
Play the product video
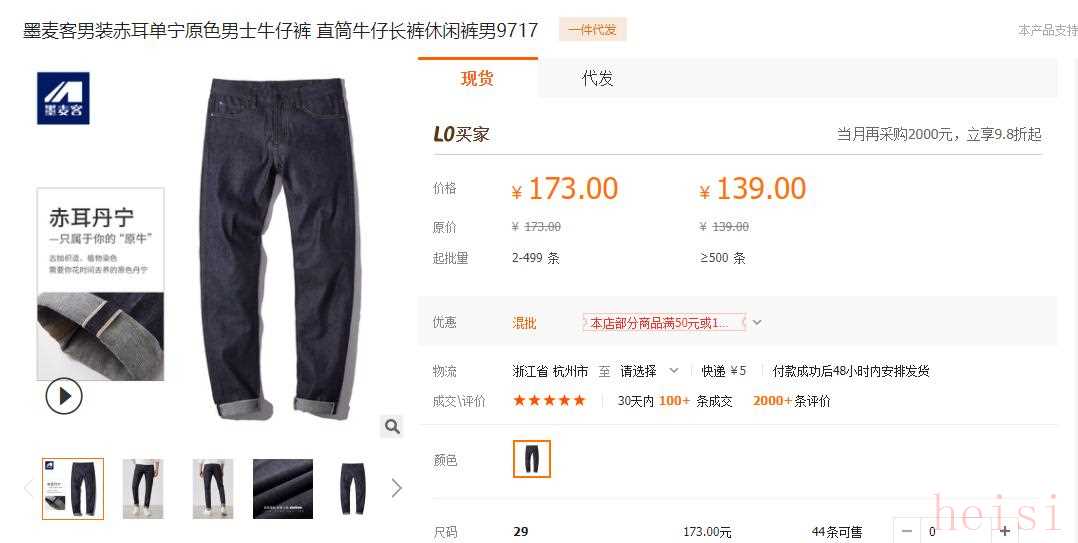(64, 397)
